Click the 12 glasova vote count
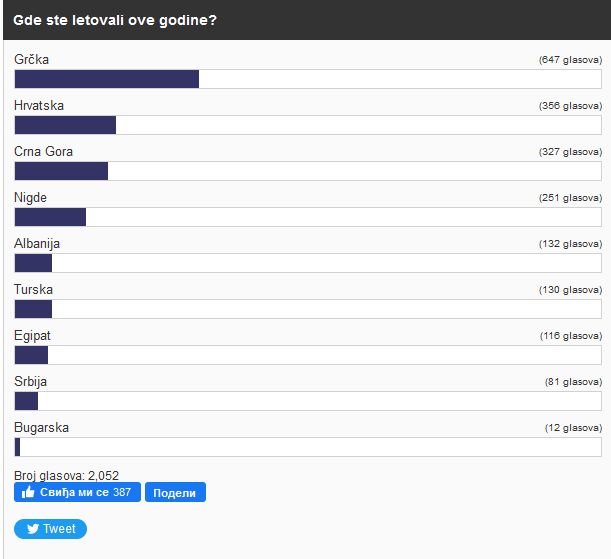The image size is (611, 559). pyautogui.click(x=573, y=428)
